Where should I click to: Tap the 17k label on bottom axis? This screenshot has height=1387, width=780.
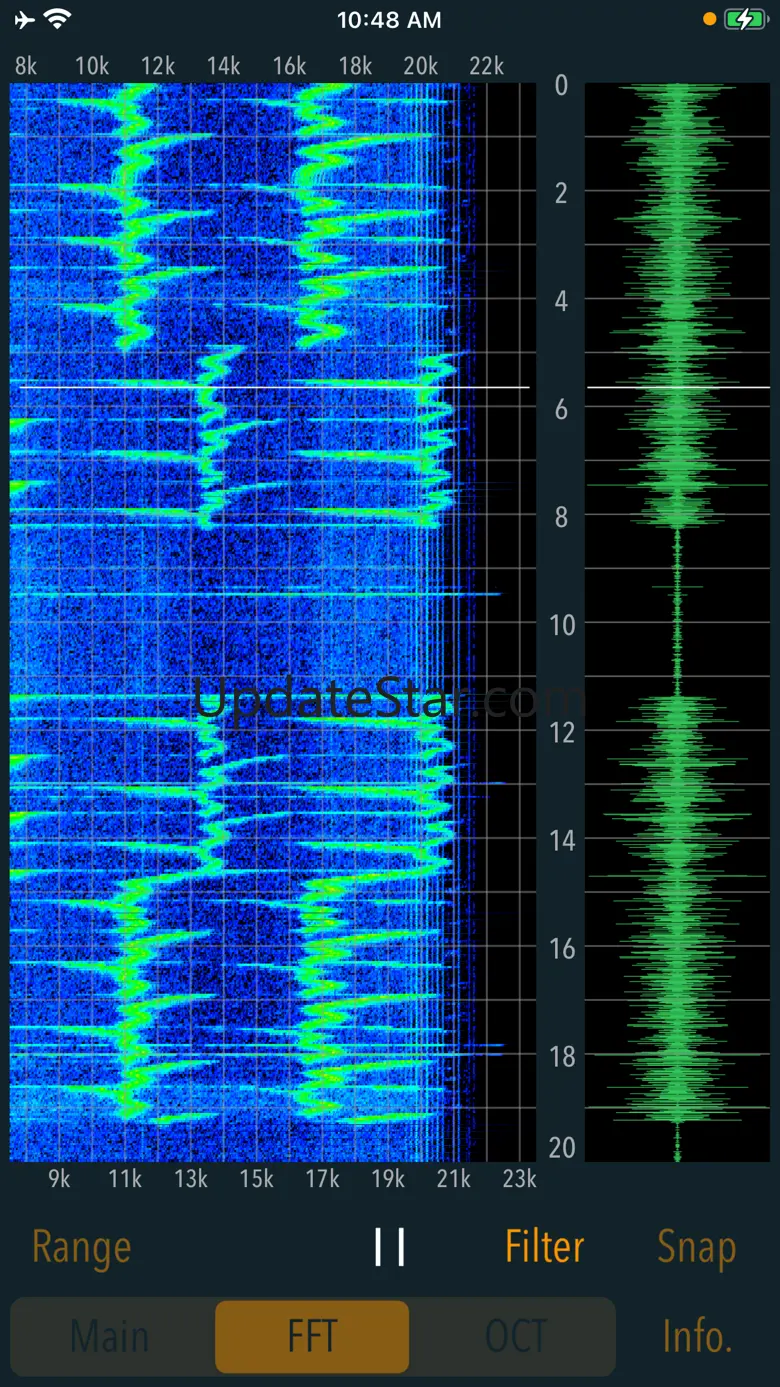(x=323, y=1179)
